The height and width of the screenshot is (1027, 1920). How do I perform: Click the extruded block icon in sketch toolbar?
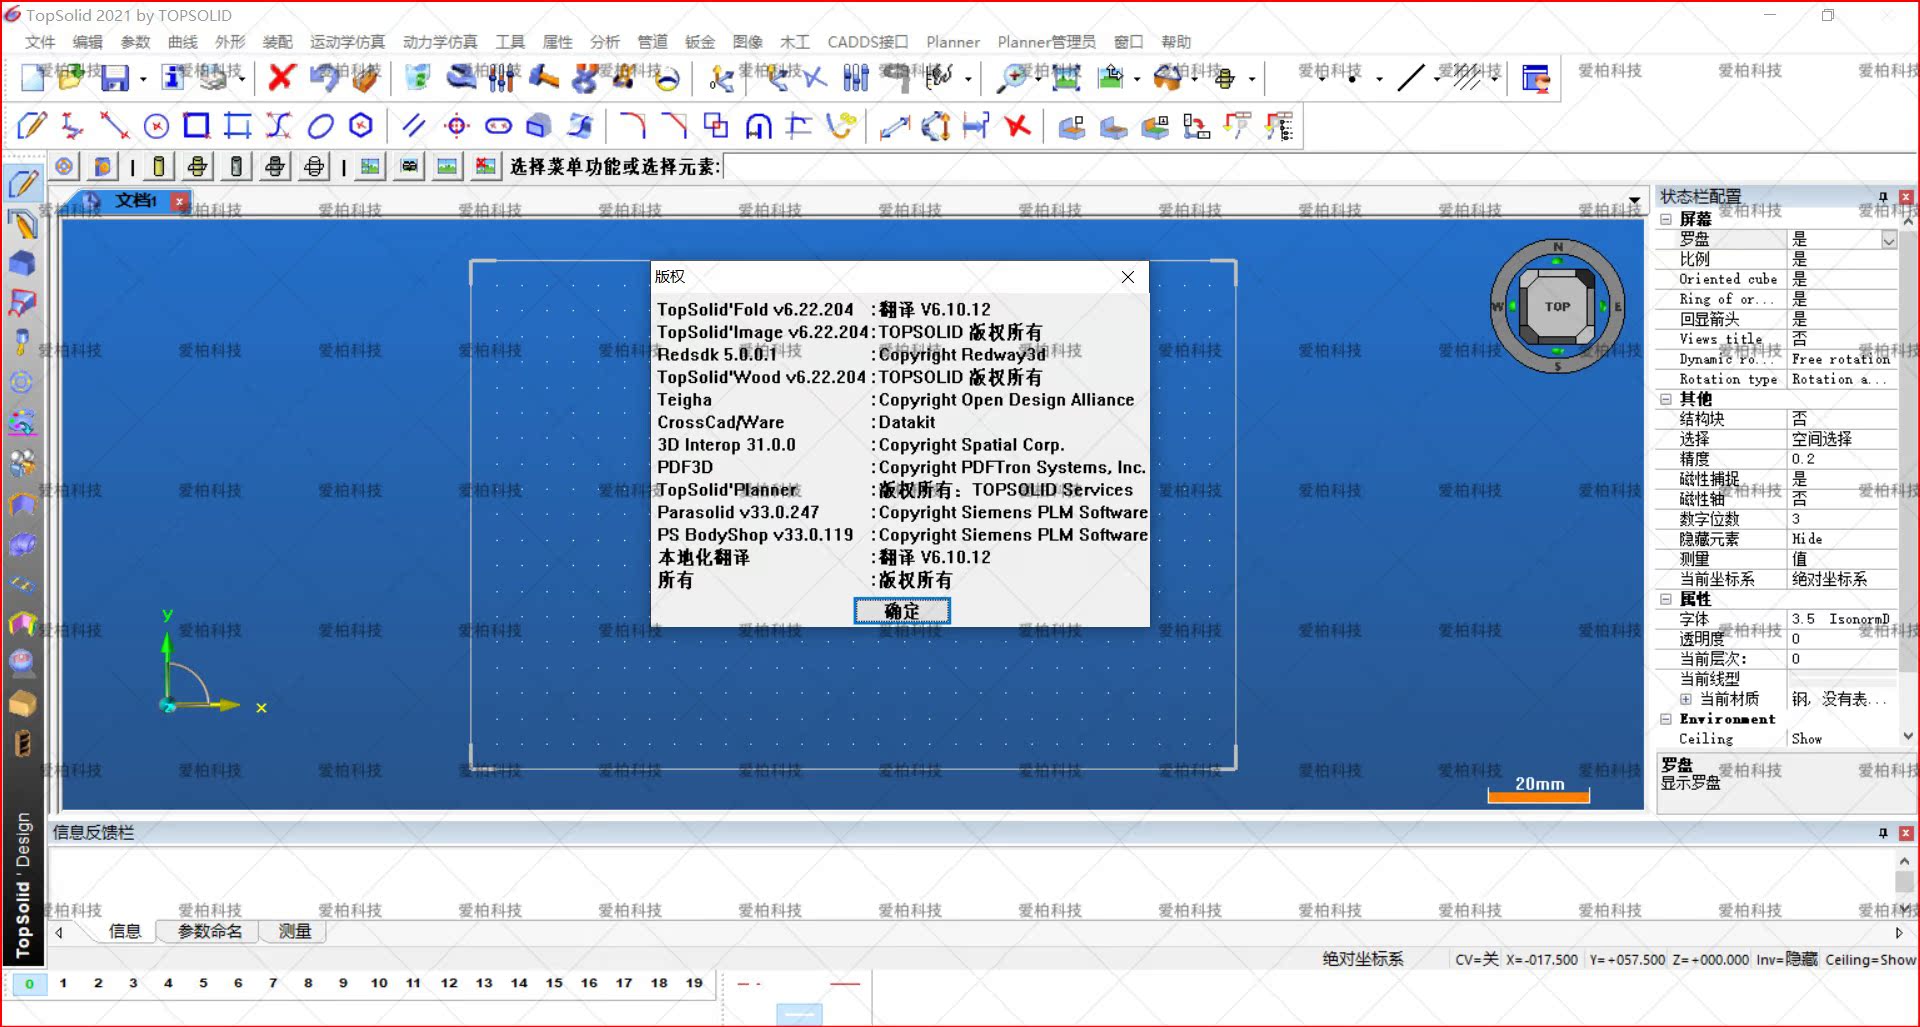[539, 126]
